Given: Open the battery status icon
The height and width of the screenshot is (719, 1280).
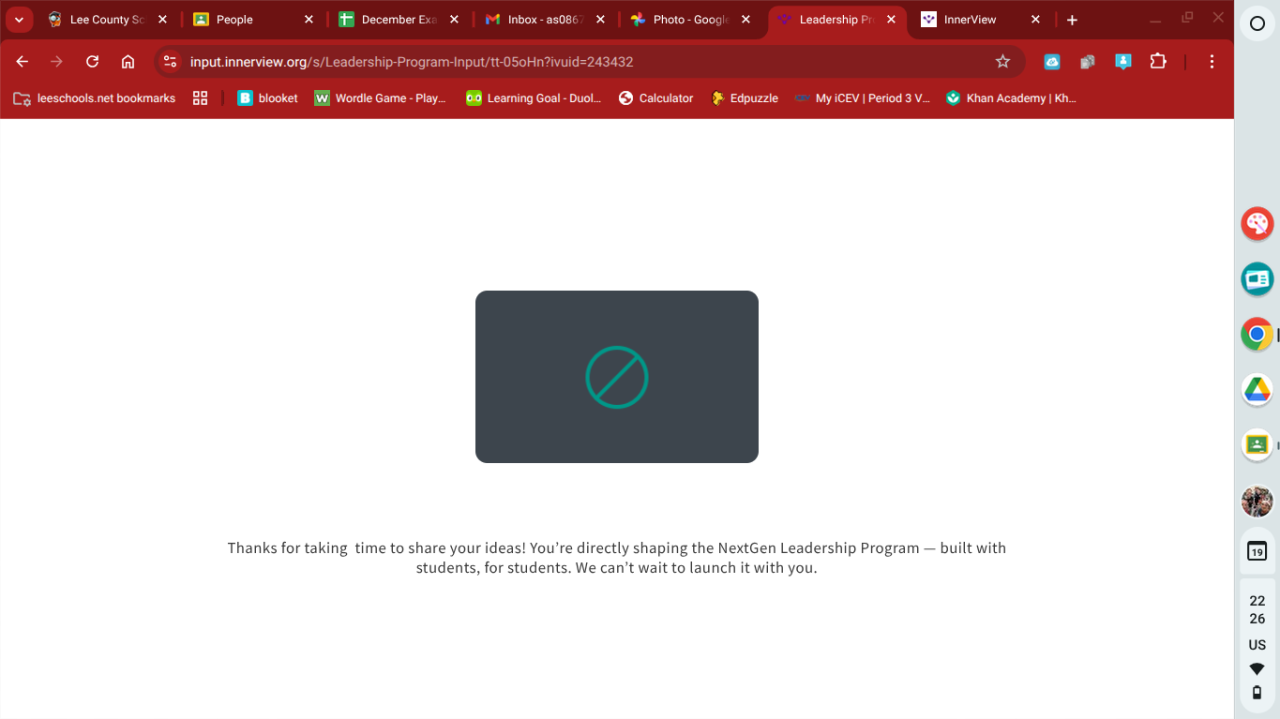Looking at the screenshot, I should (1257, 692).
